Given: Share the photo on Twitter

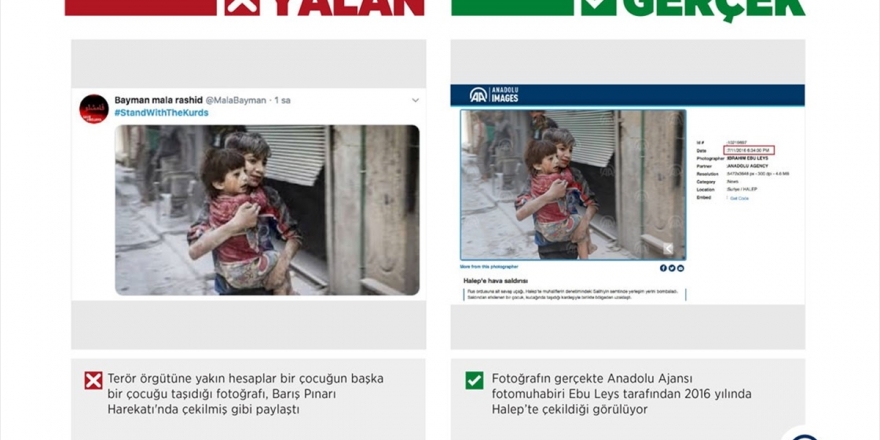Looking at the screenshot, I should point(672,268).
